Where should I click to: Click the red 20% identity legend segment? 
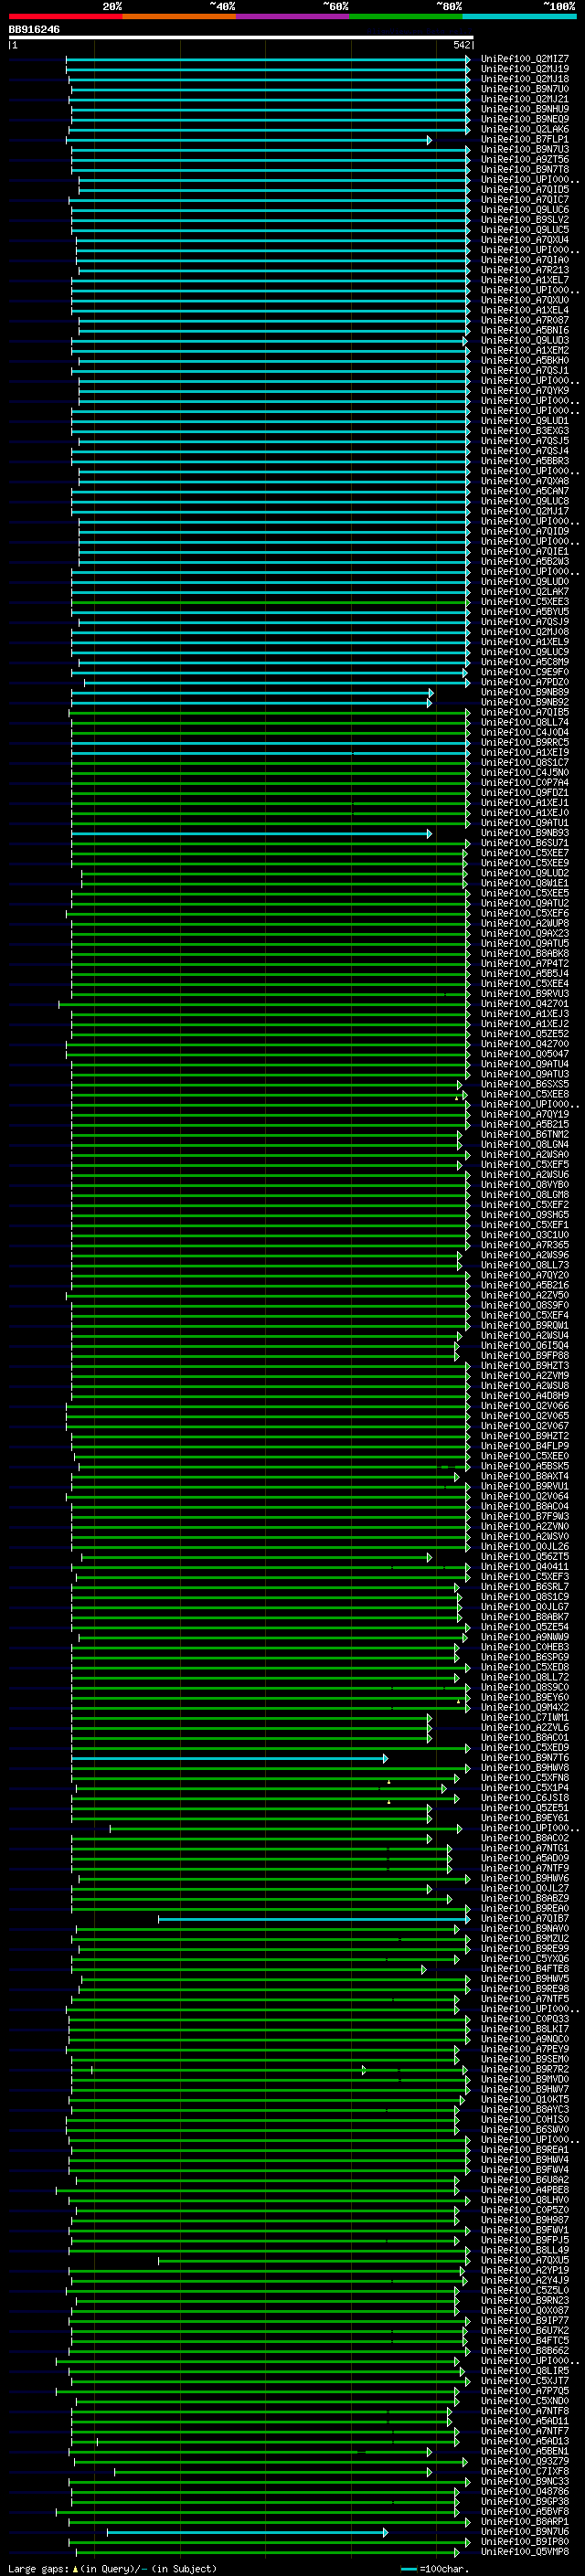point(65,17)
